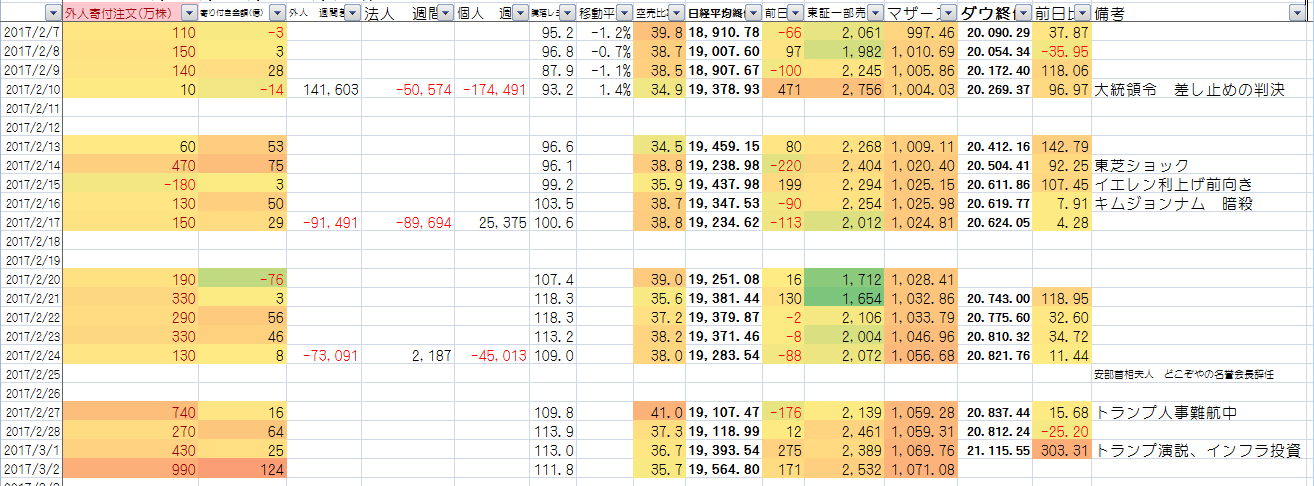This screenshot has width=1314, height=486.
Task: Expand the 東証一部売 column filter
Action: click(x=876, y=13)
